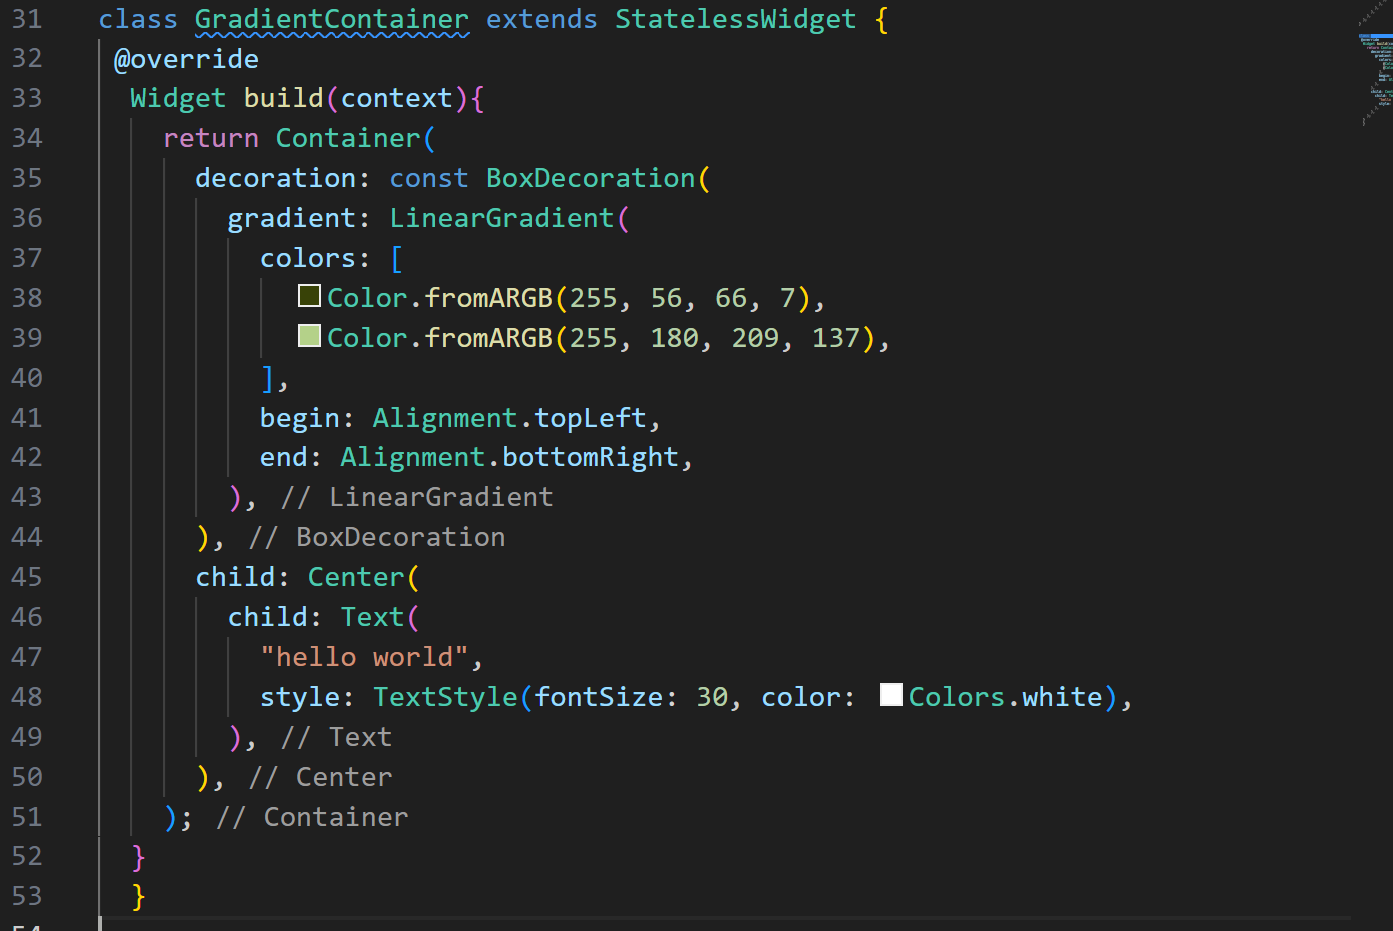
Task: Click TextStyle constructor on line 48
Action: tap(445, 697)
